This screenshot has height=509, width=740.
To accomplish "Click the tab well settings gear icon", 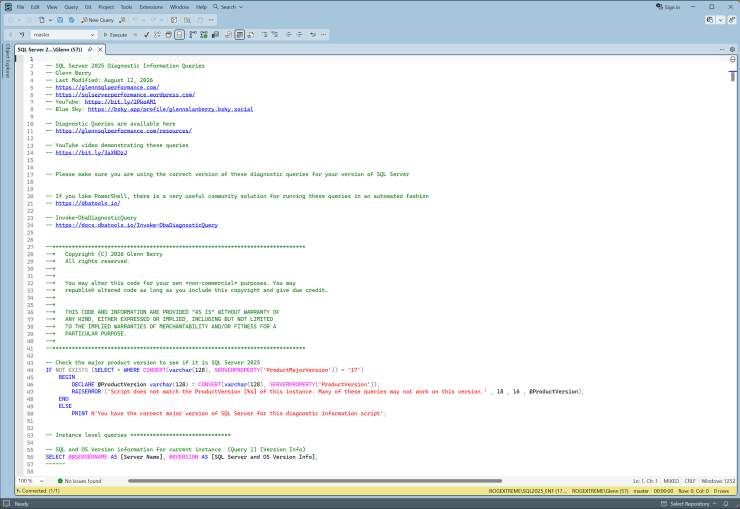I will coord(732,49).
